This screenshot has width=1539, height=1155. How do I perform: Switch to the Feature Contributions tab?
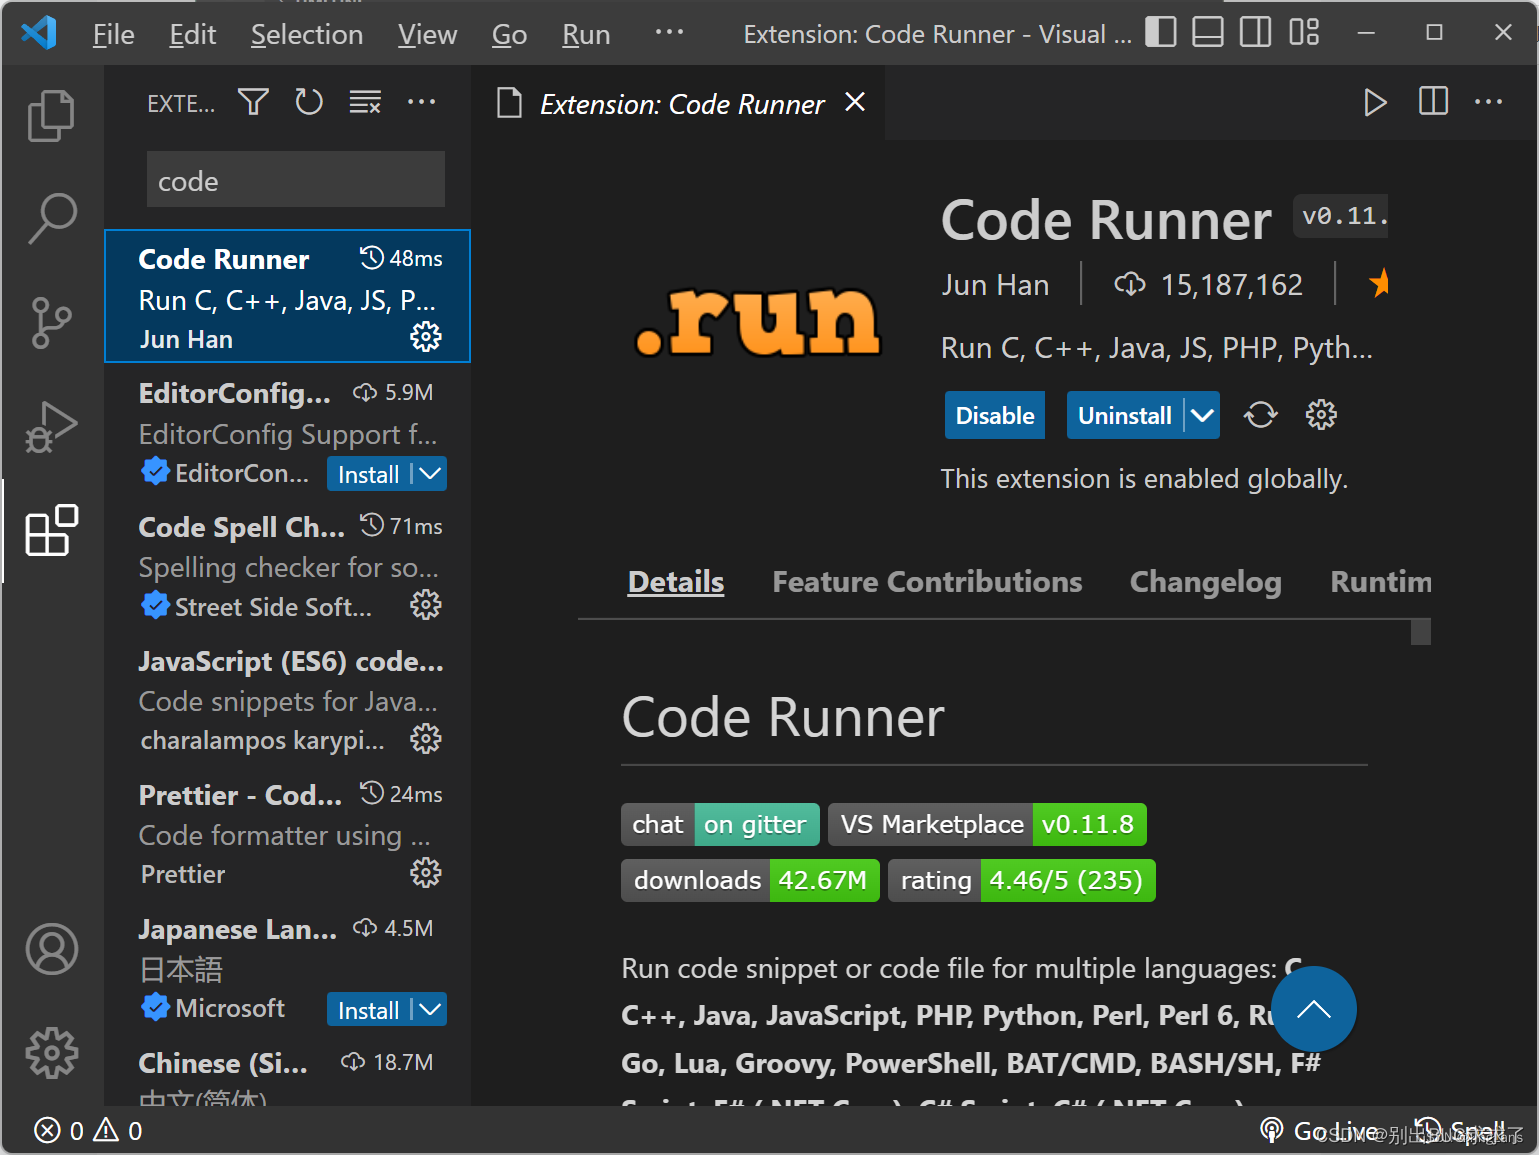click(x=927, y=582)
